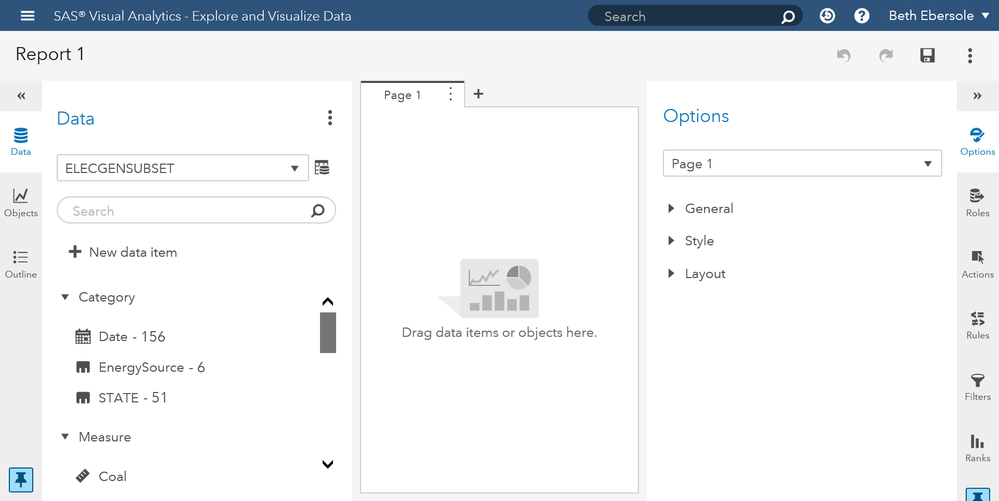Click the Save report icon
Image resolution: width=999 pixels, height=501 pixels.
click(927, 56)
